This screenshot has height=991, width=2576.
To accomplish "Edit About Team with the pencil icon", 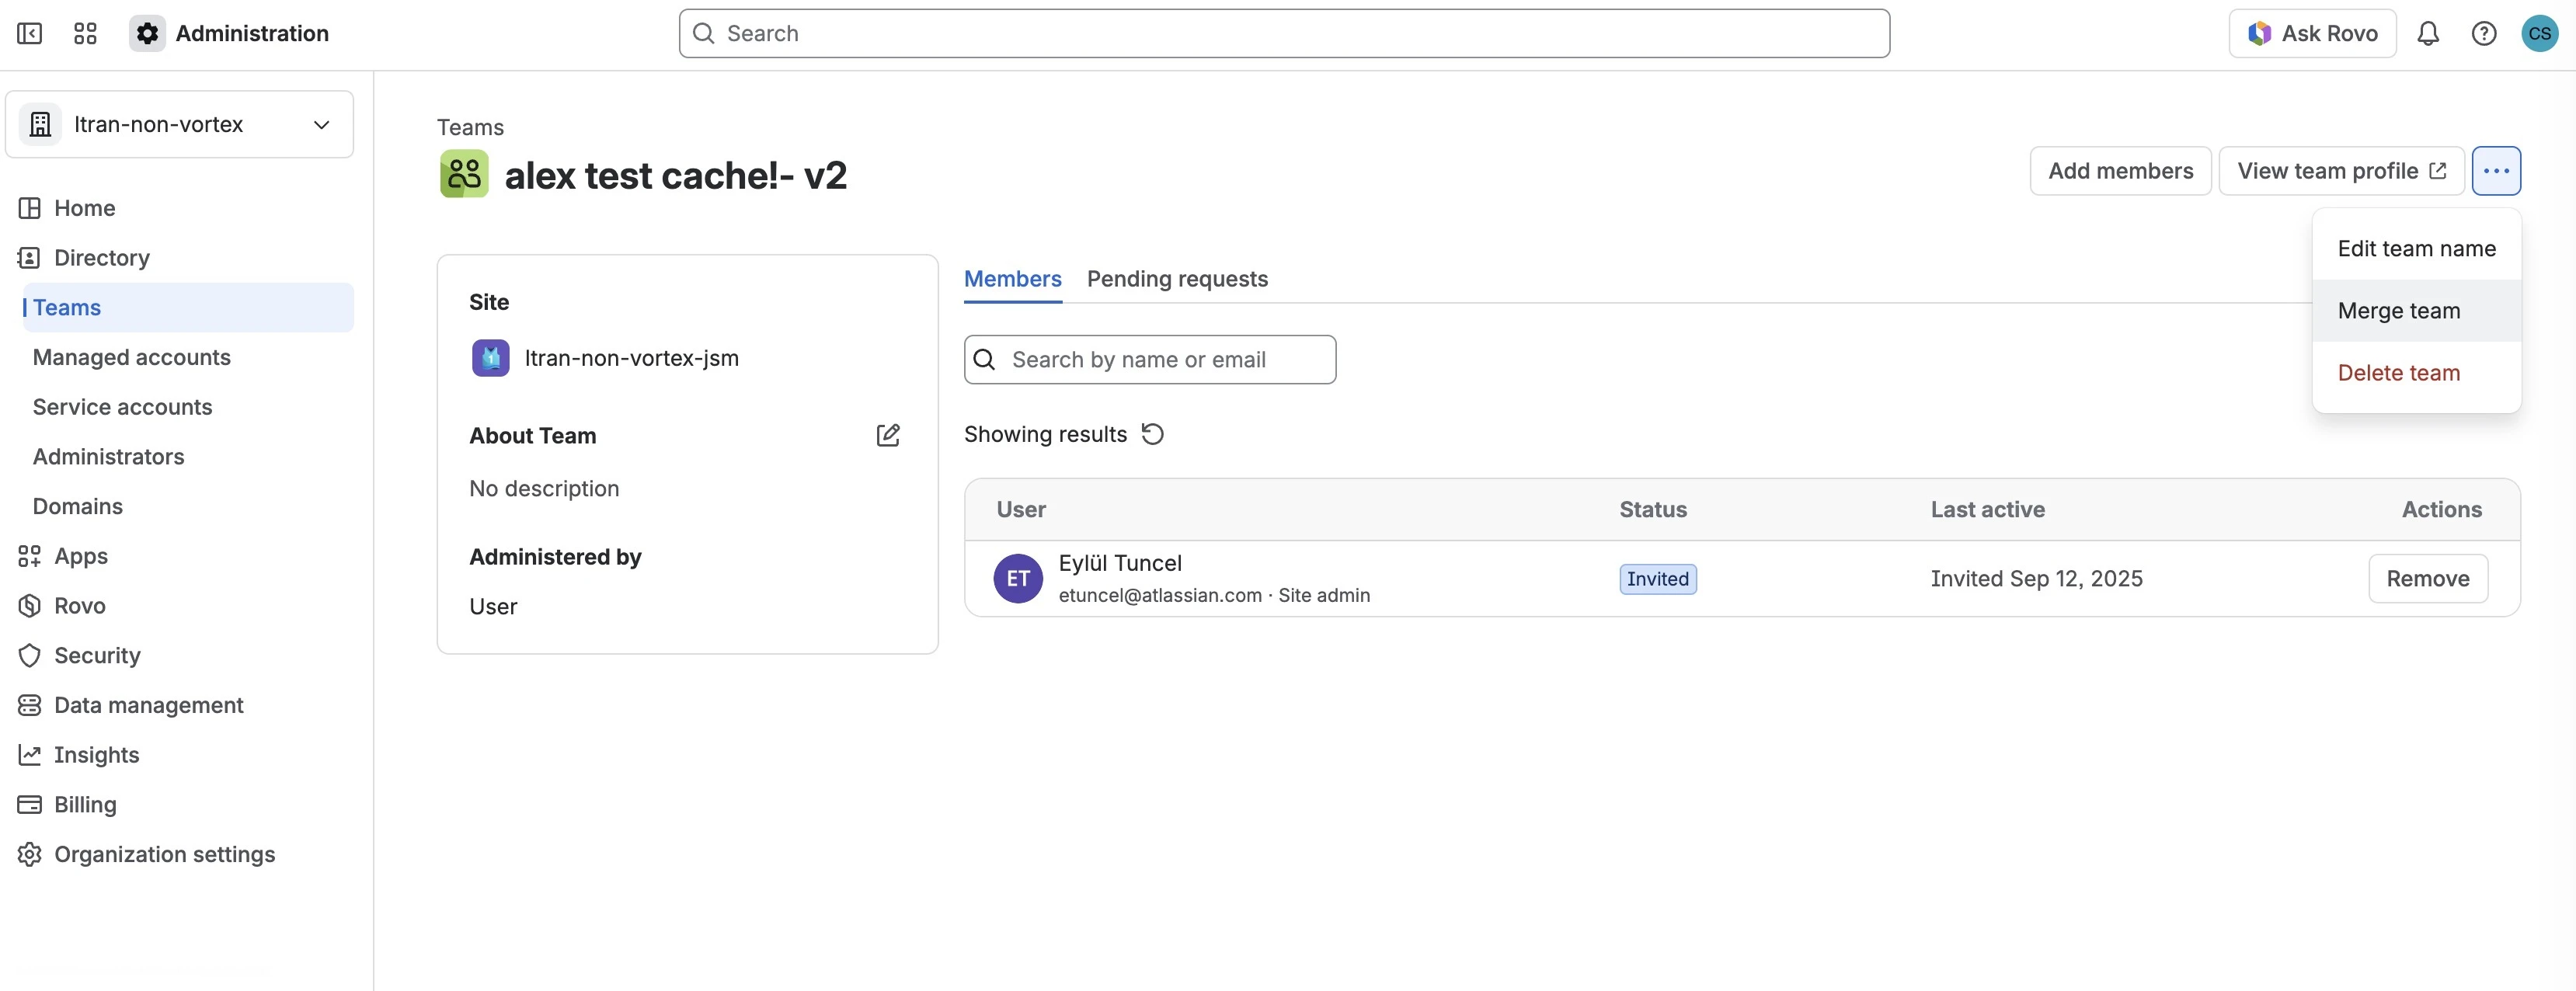I will 888,435.
